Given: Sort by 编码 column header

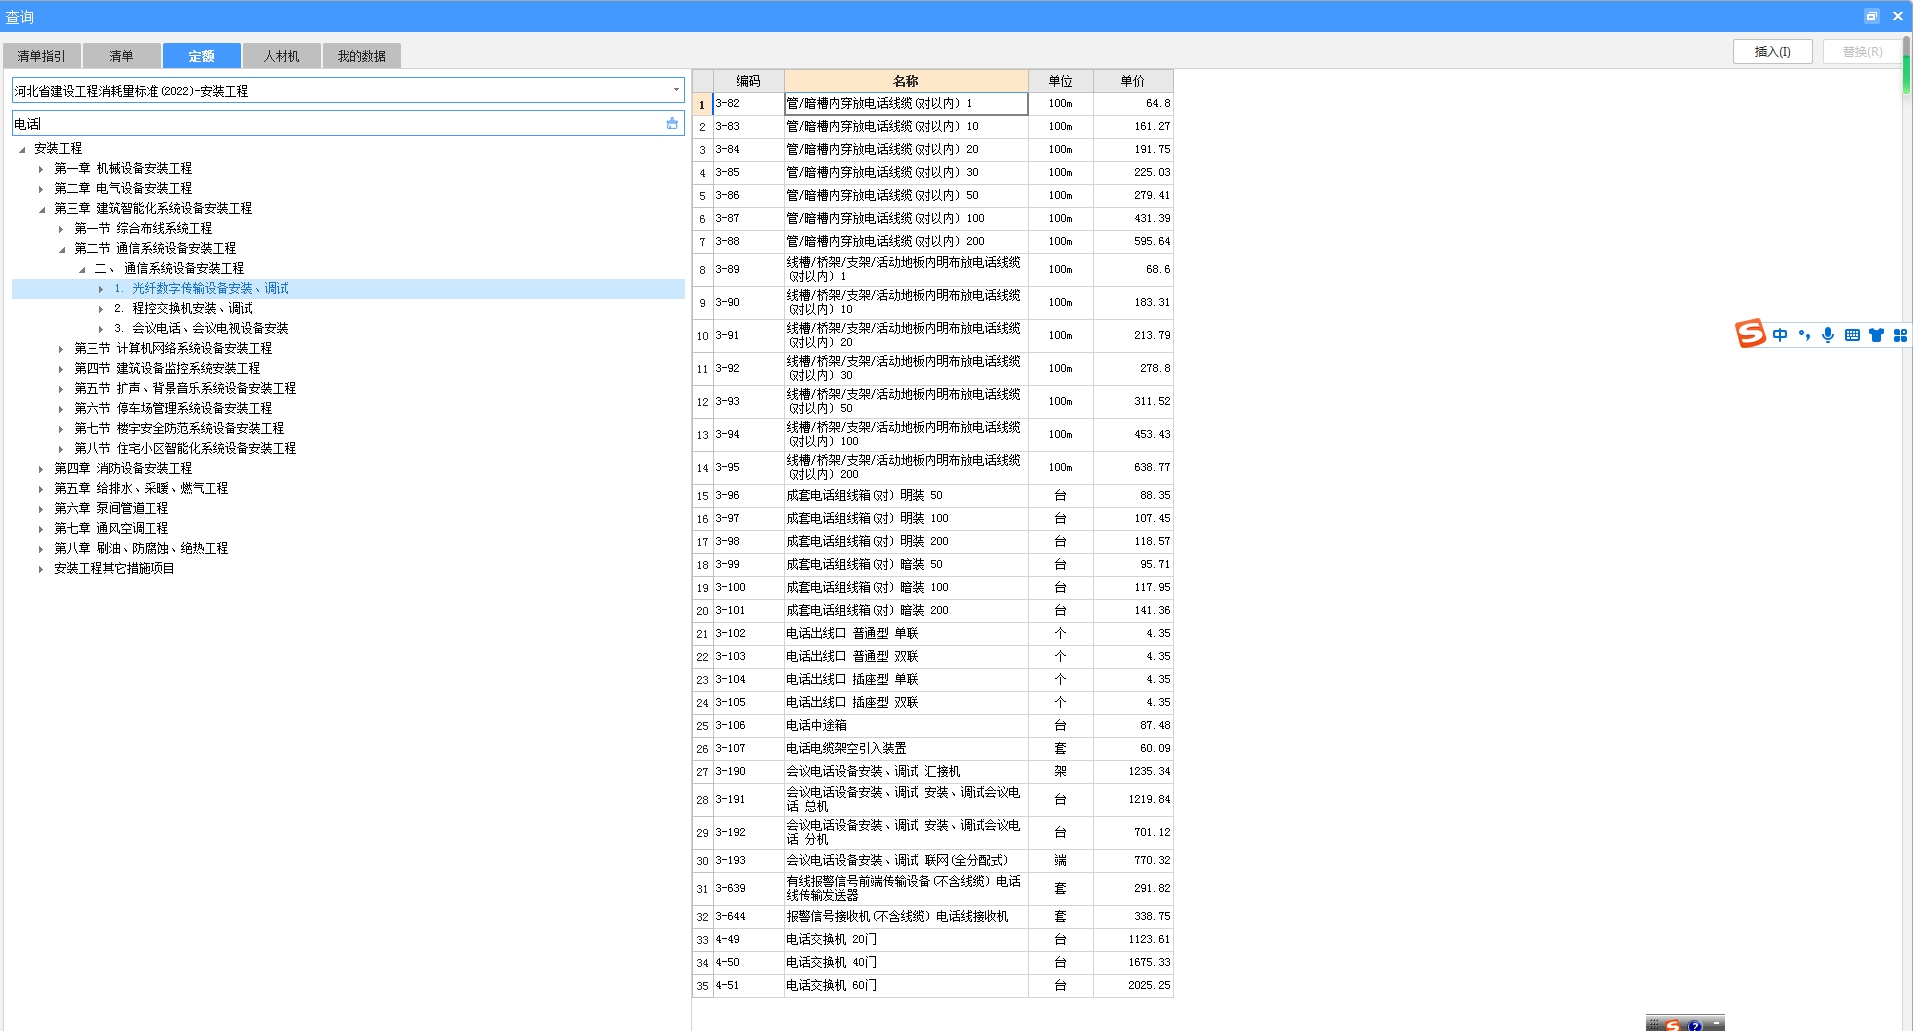Looking at the screenshot, I should (x=748, y=81).
